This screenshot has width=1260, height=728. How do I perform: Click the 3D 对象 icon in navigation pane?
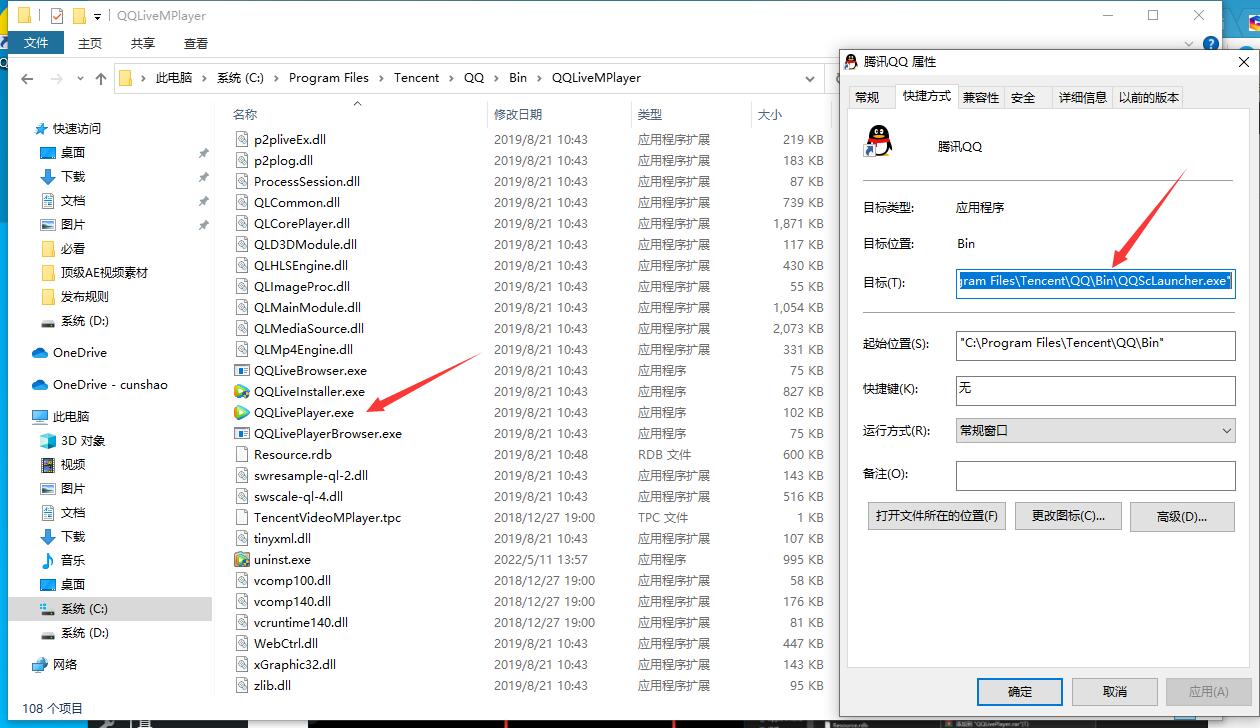pos(47,440)
